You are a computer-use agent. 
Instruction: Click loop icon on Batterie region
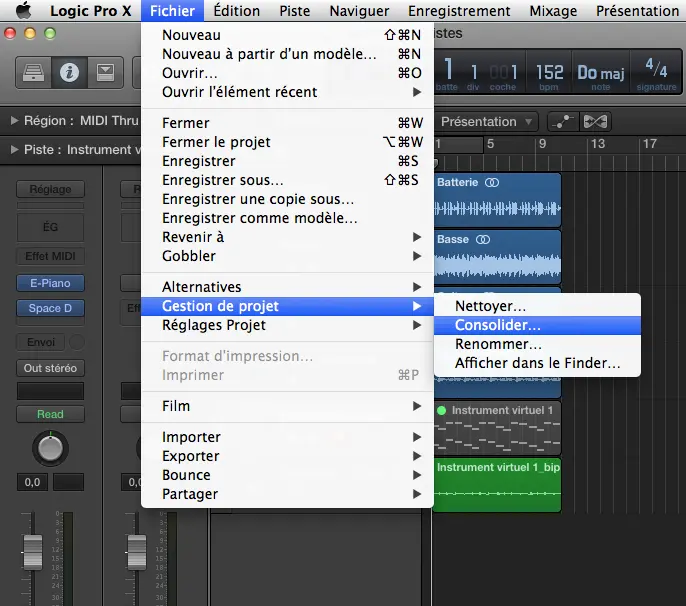491,183
